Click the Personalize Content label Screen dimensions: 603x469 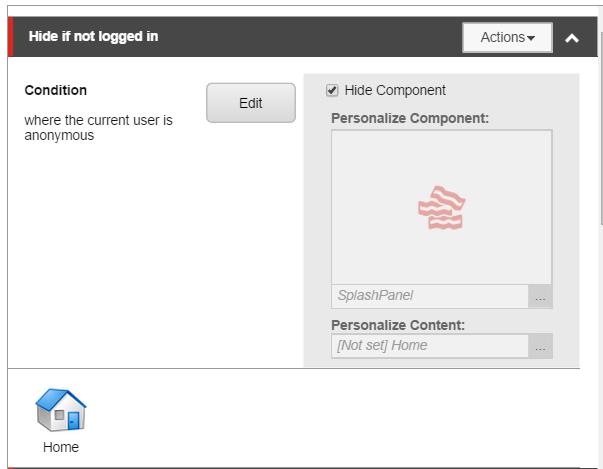tap(398, 325)
